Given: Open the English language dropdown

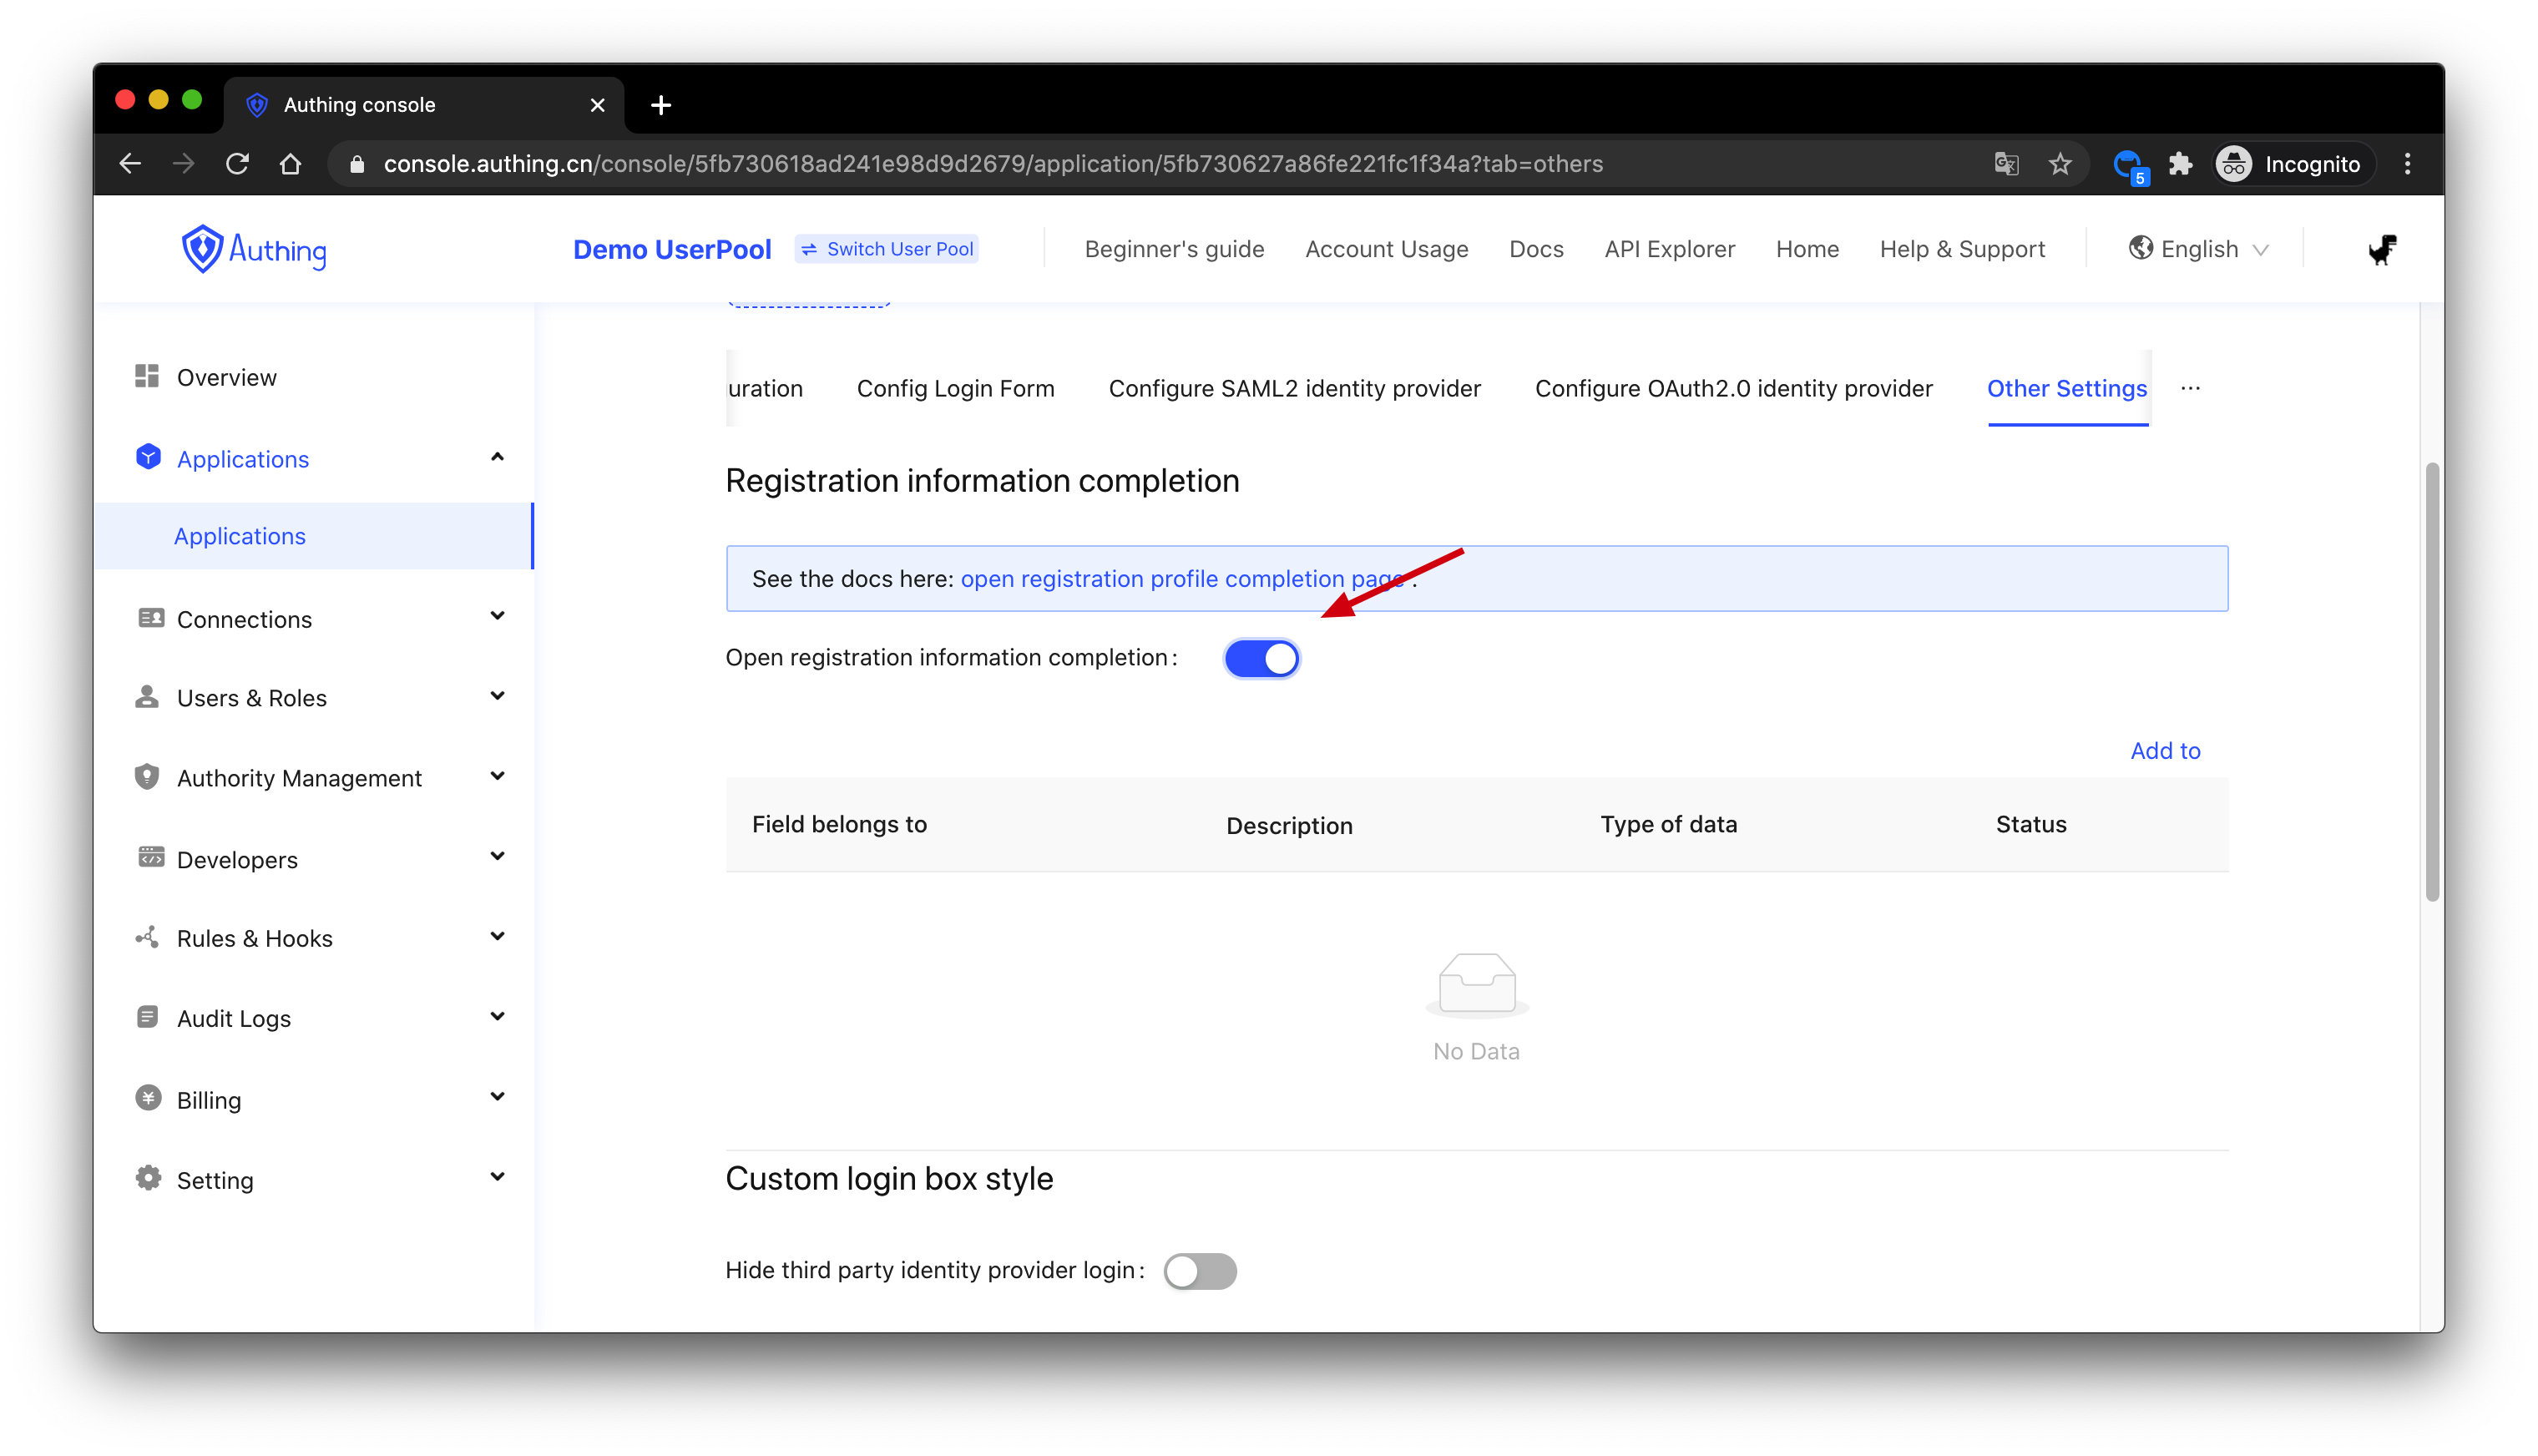Looking at the screenshot, I should pos(2199,249).
